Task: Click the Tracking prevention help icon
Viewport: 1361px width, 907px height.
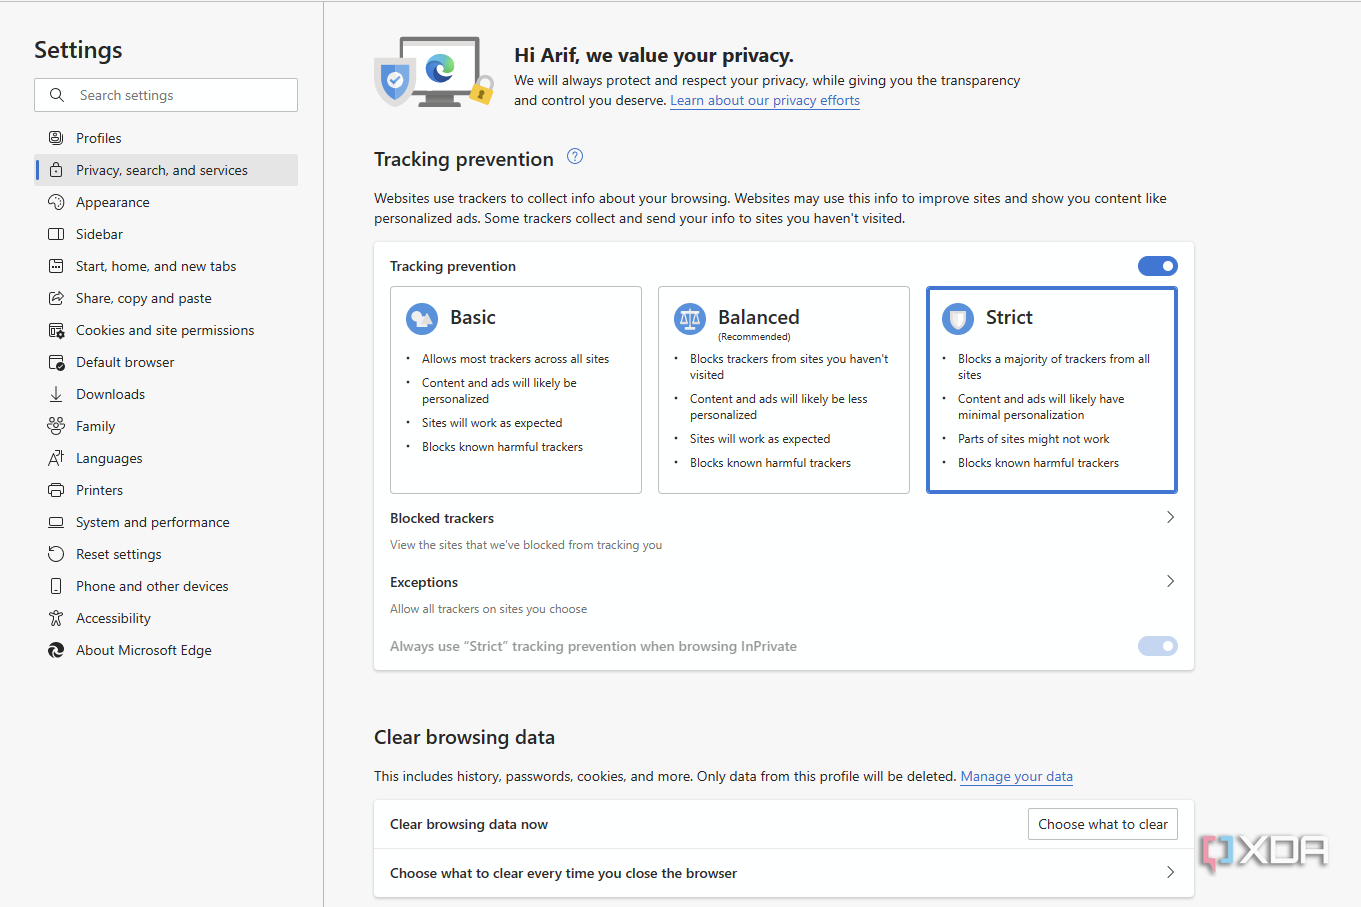Action: [575, 156]
